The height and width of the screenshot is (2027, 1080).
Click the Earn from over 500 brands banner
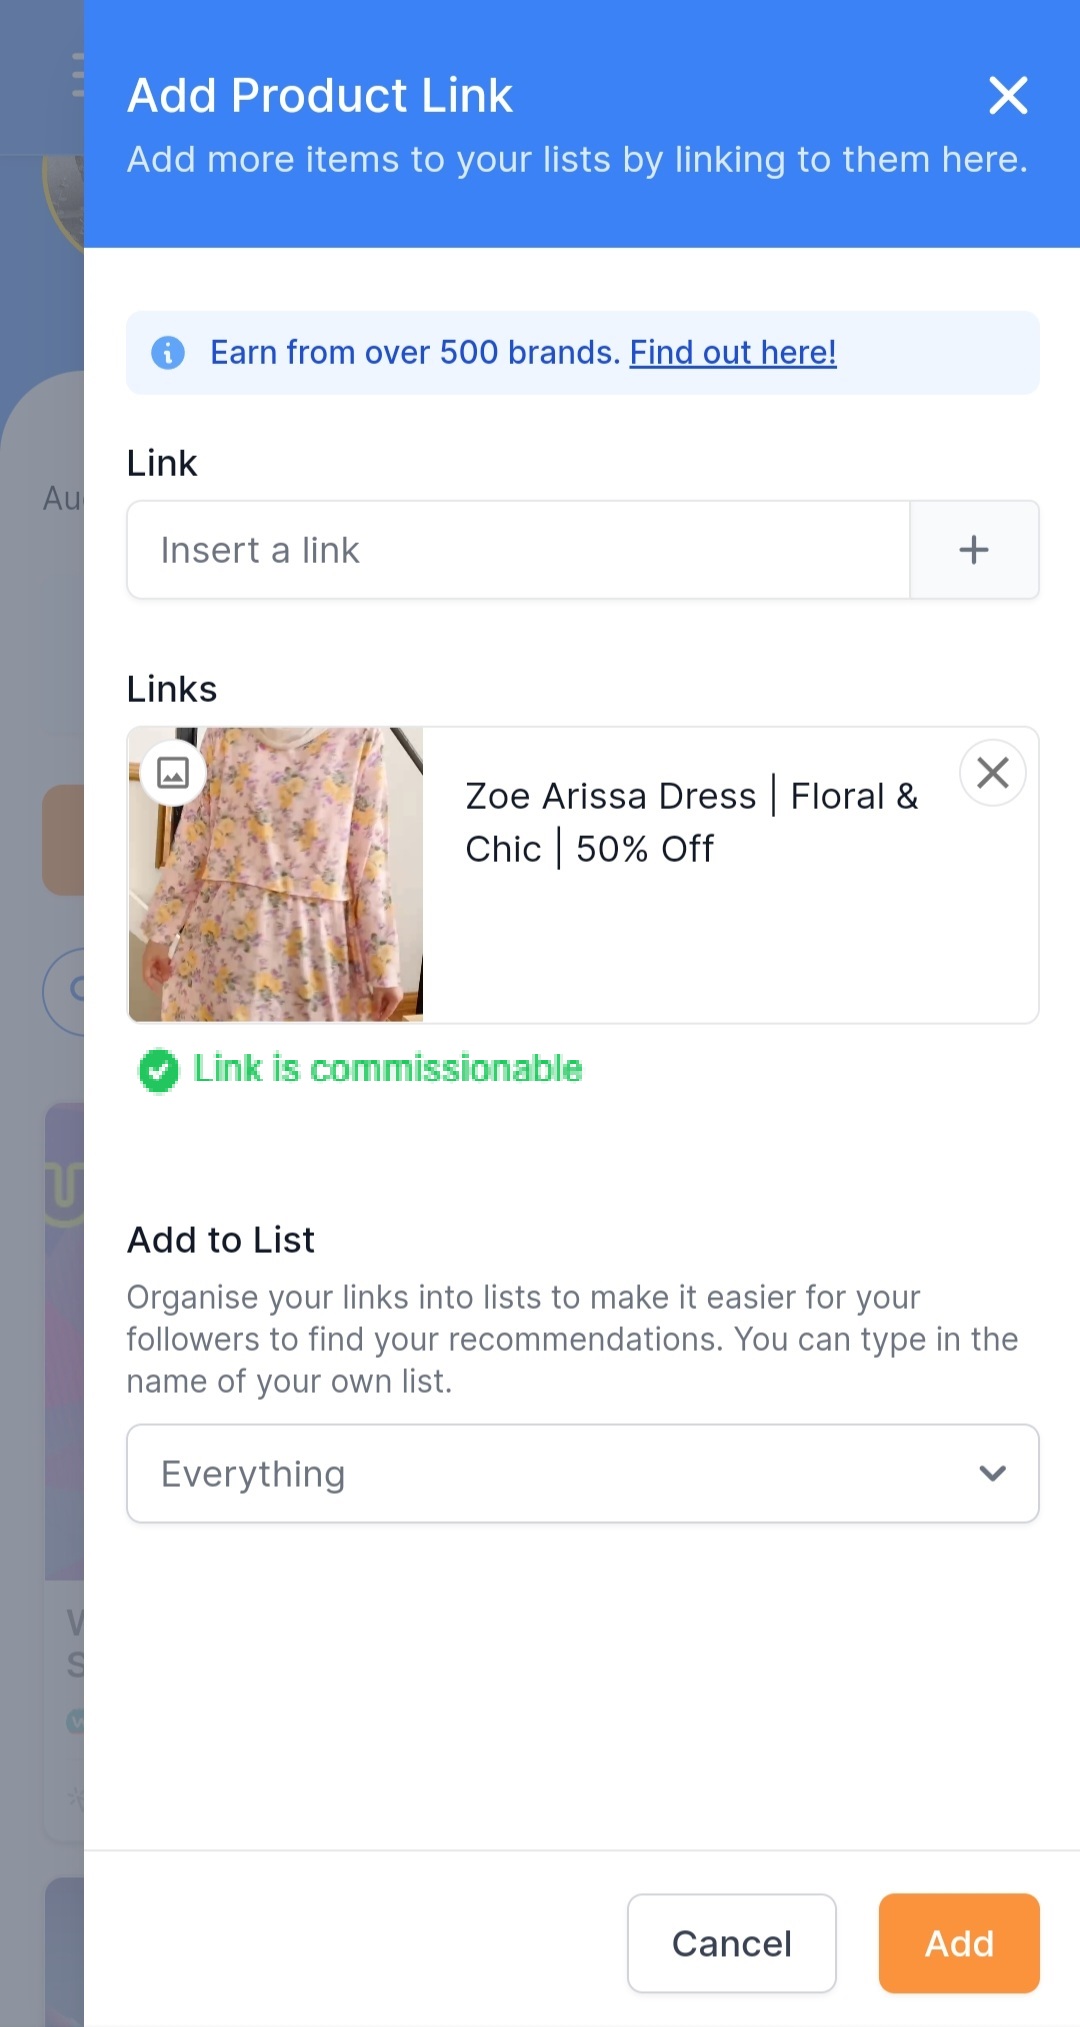[583, 353]
